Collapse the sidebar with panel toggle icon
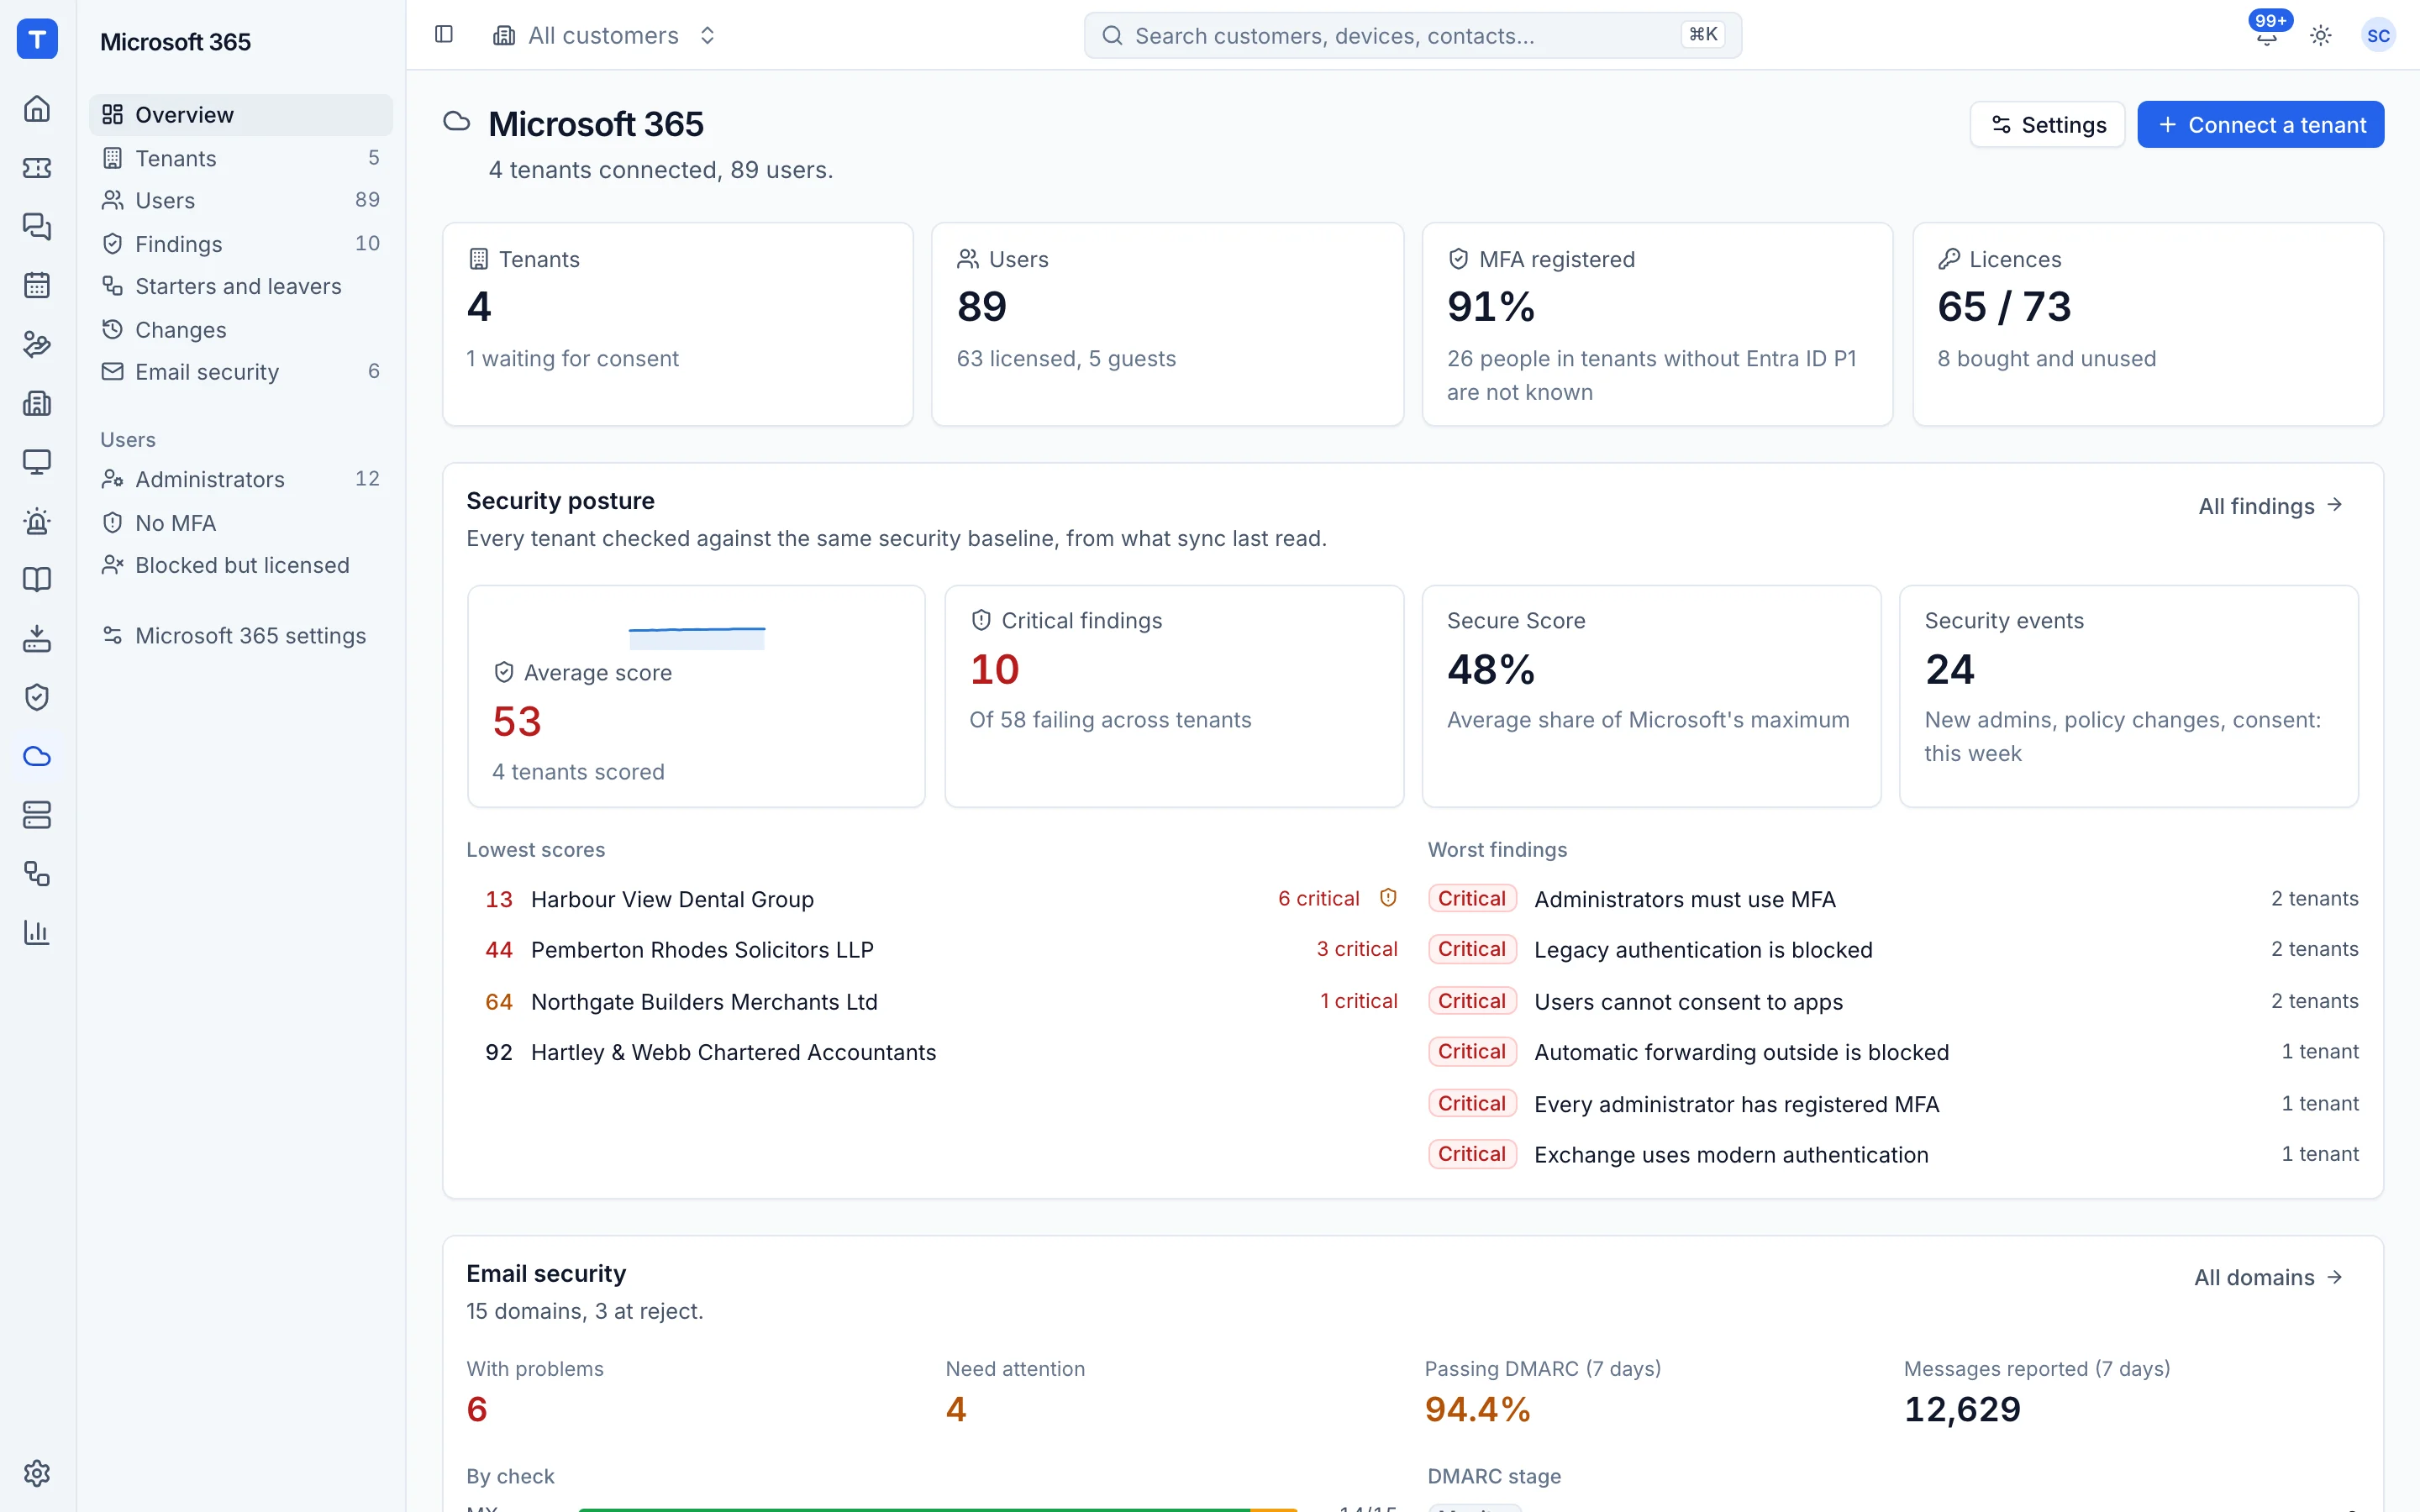 [x=444, y=35]
